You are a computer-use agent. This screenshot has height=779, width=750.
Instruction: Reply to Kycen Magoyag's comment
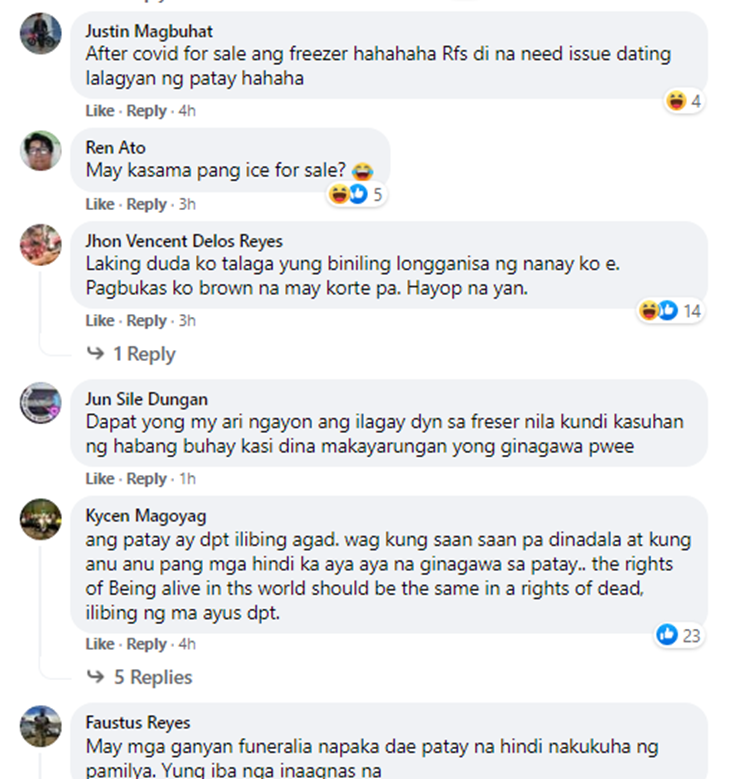point(147,644)
